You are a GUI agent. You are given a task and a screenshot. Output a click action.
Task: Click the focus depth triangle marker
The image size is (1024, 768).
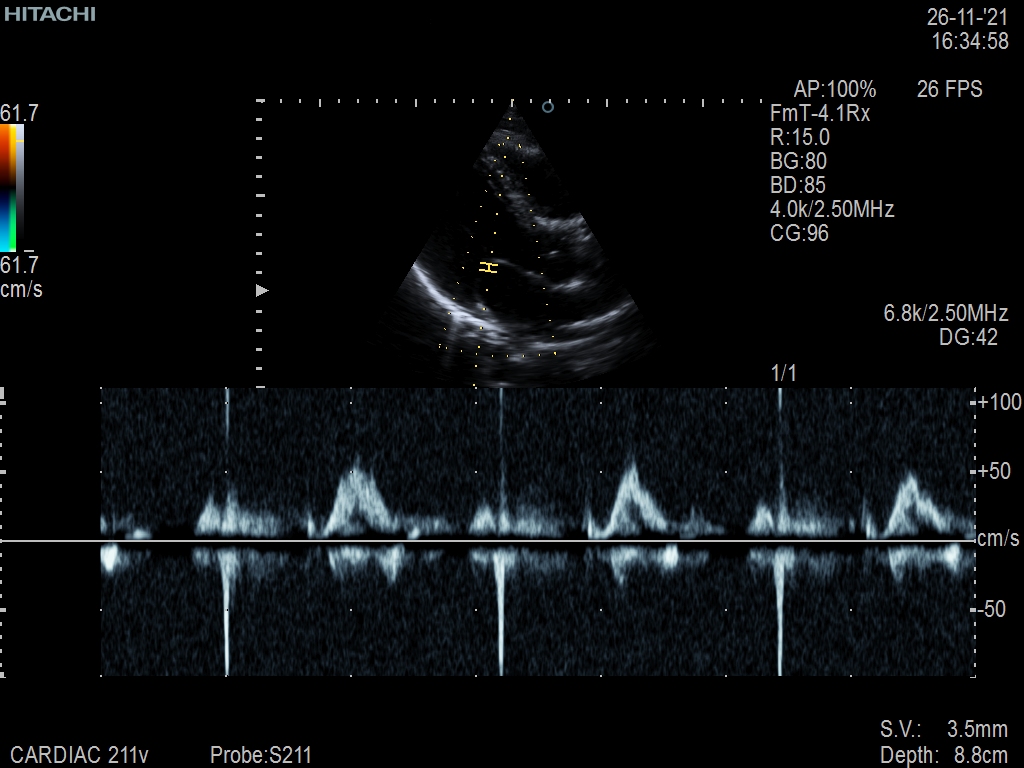point(263,290)
